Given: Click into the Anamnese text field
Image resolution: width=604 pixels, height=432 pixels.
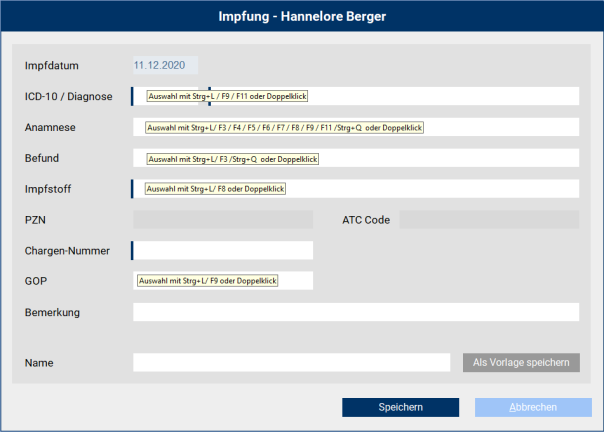Looking at the screenshot, I should coord(500,128).
